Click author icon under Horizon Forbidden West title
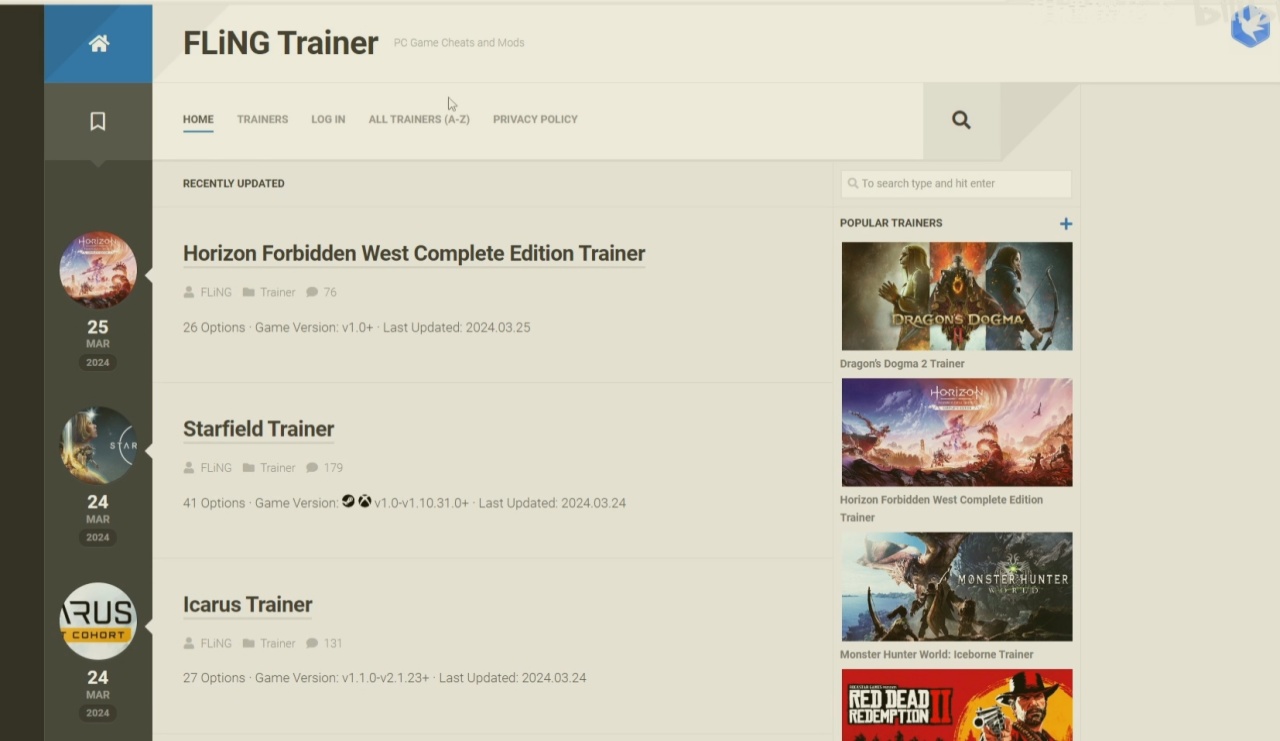The height and width of the screenshot is (741, 1280). point(189,292)
